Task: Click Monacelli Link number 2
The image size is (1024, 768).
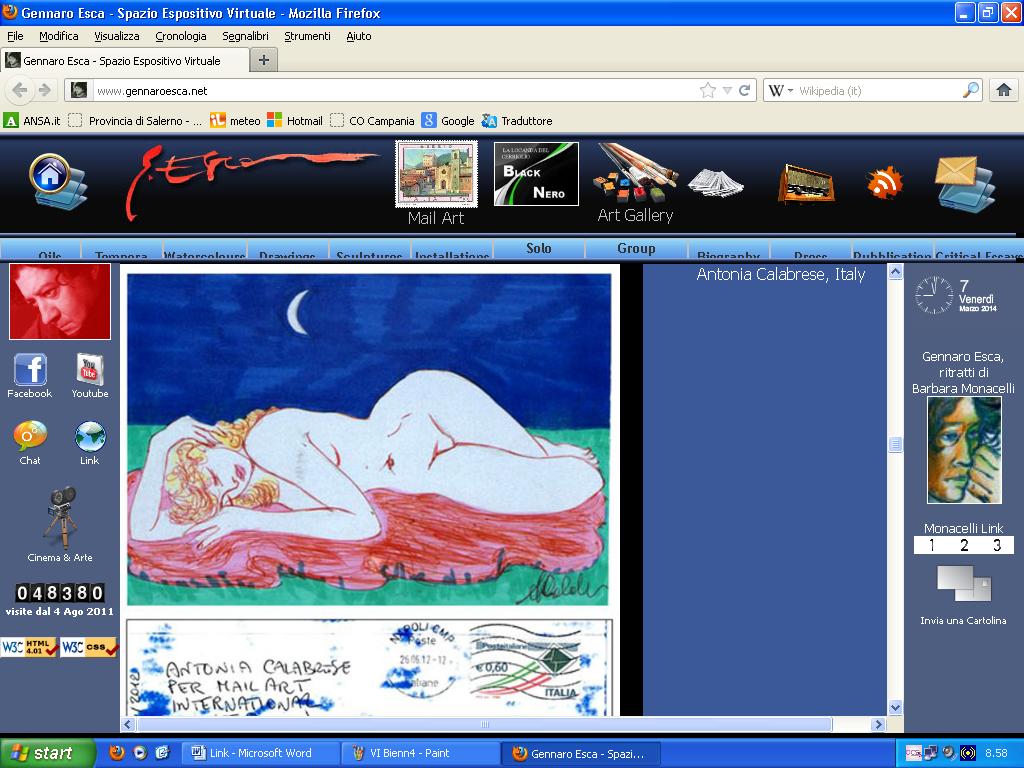Action: [964, 545]
